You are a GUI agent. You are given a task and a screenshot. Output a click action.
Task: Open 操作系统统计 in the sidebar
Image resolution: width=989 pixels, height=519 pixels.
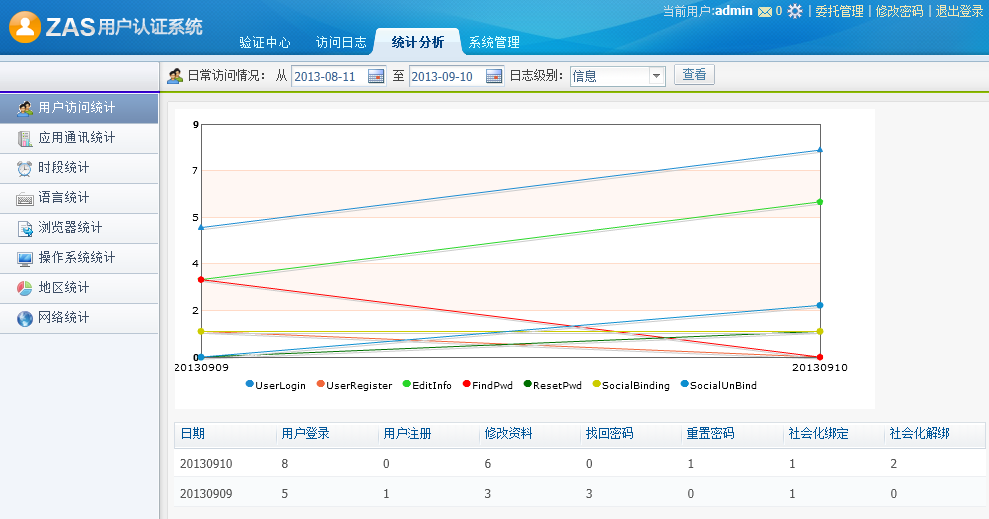[x=76, y=258]
